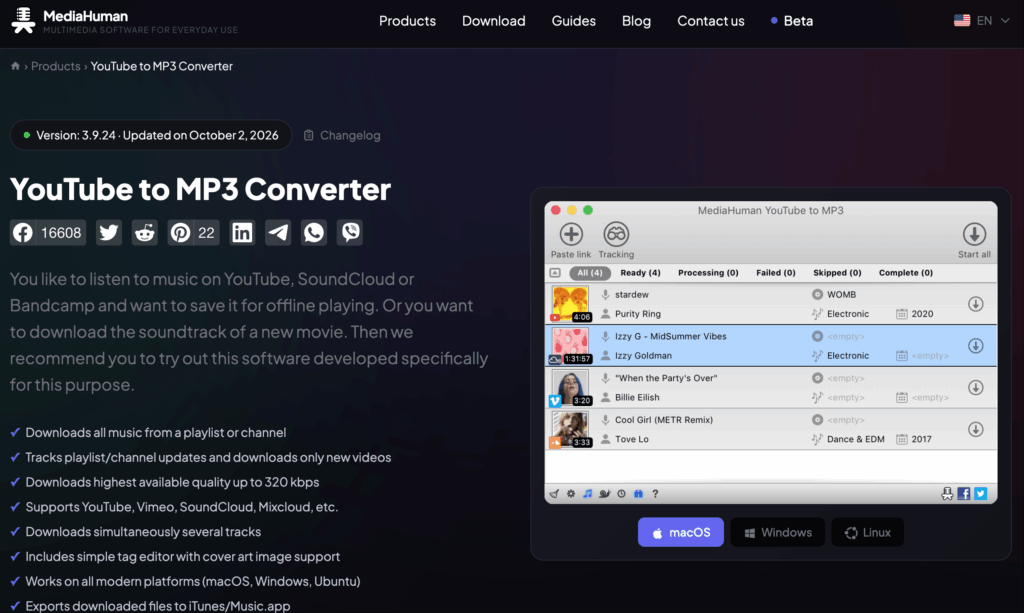Click the 2020 year field
1024x613 pixels.
point(922,314)
